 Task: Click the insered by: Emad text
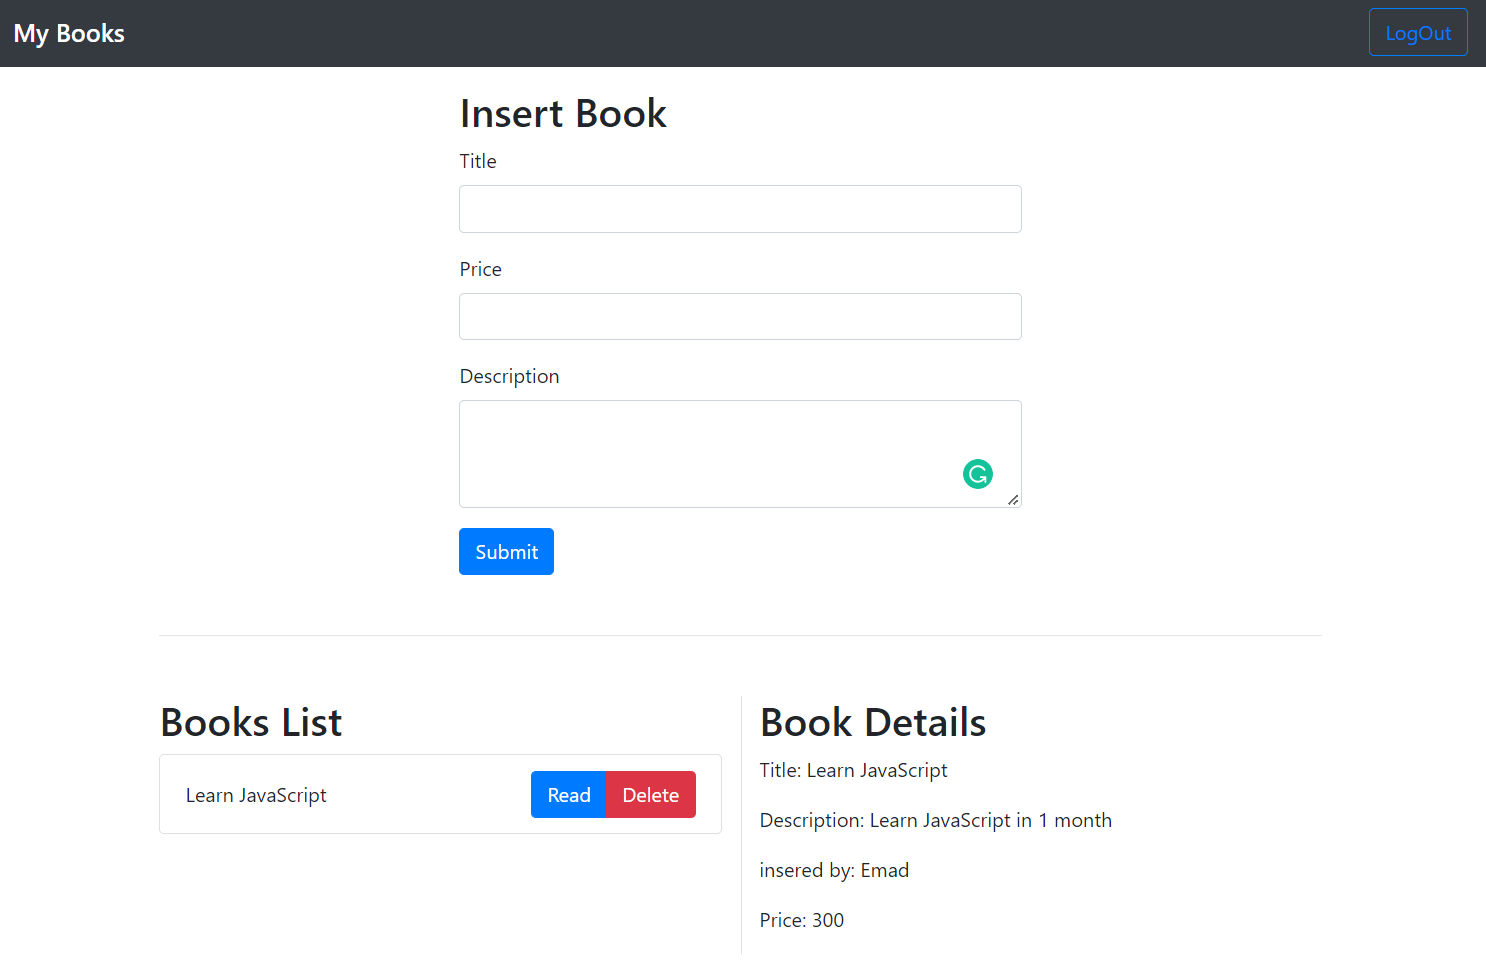pos(834,870)
